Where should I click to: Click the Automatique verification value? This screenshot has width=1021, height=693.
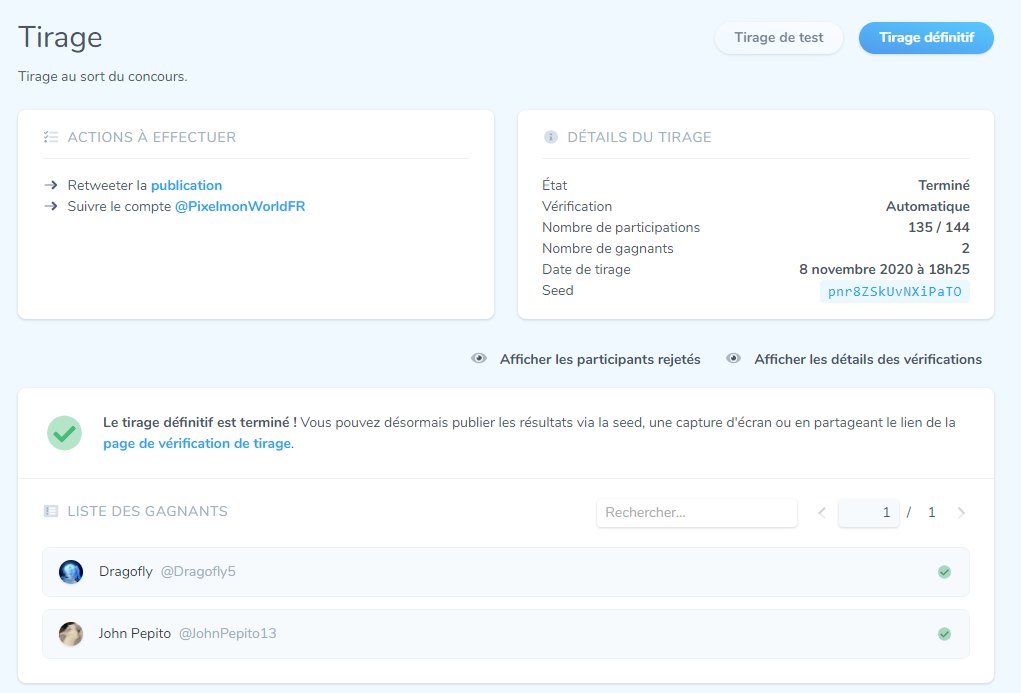point(927,206)
